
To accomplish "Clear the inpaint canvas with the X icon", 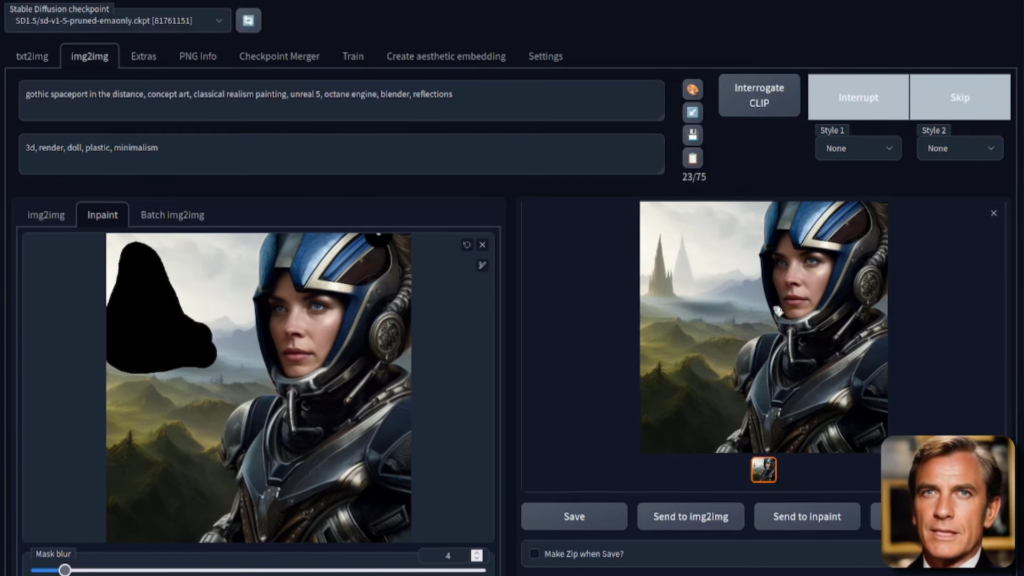I will coord(483,244).
